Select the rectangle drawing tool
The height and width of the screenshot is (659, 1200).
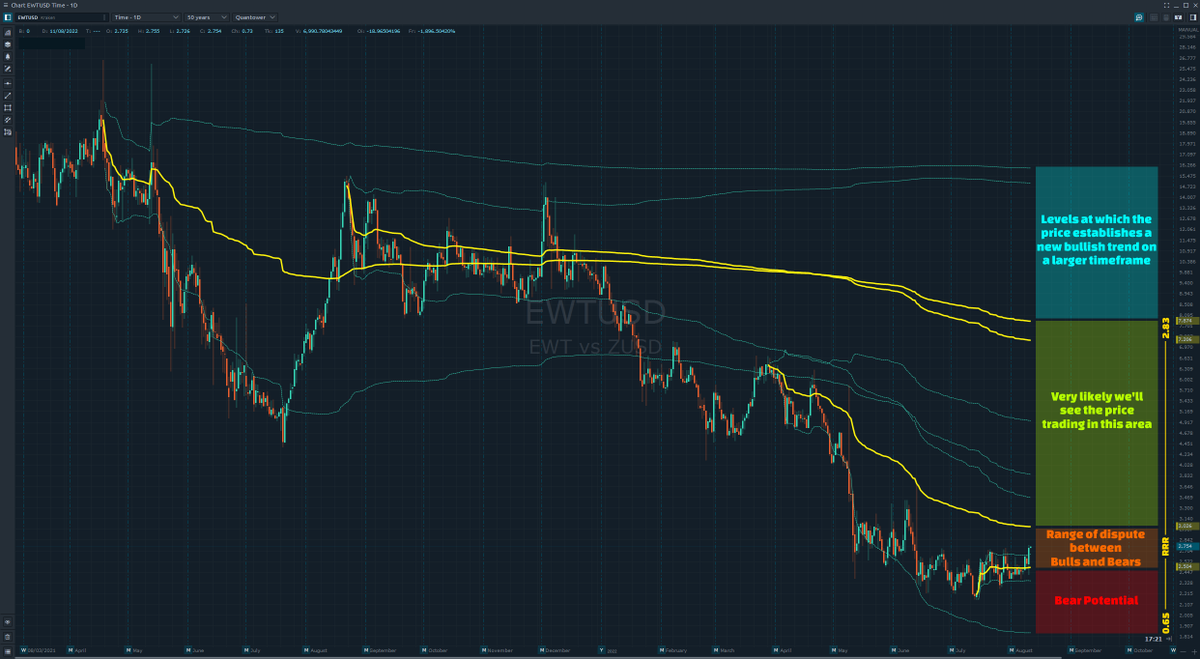(x=8, y=107)
